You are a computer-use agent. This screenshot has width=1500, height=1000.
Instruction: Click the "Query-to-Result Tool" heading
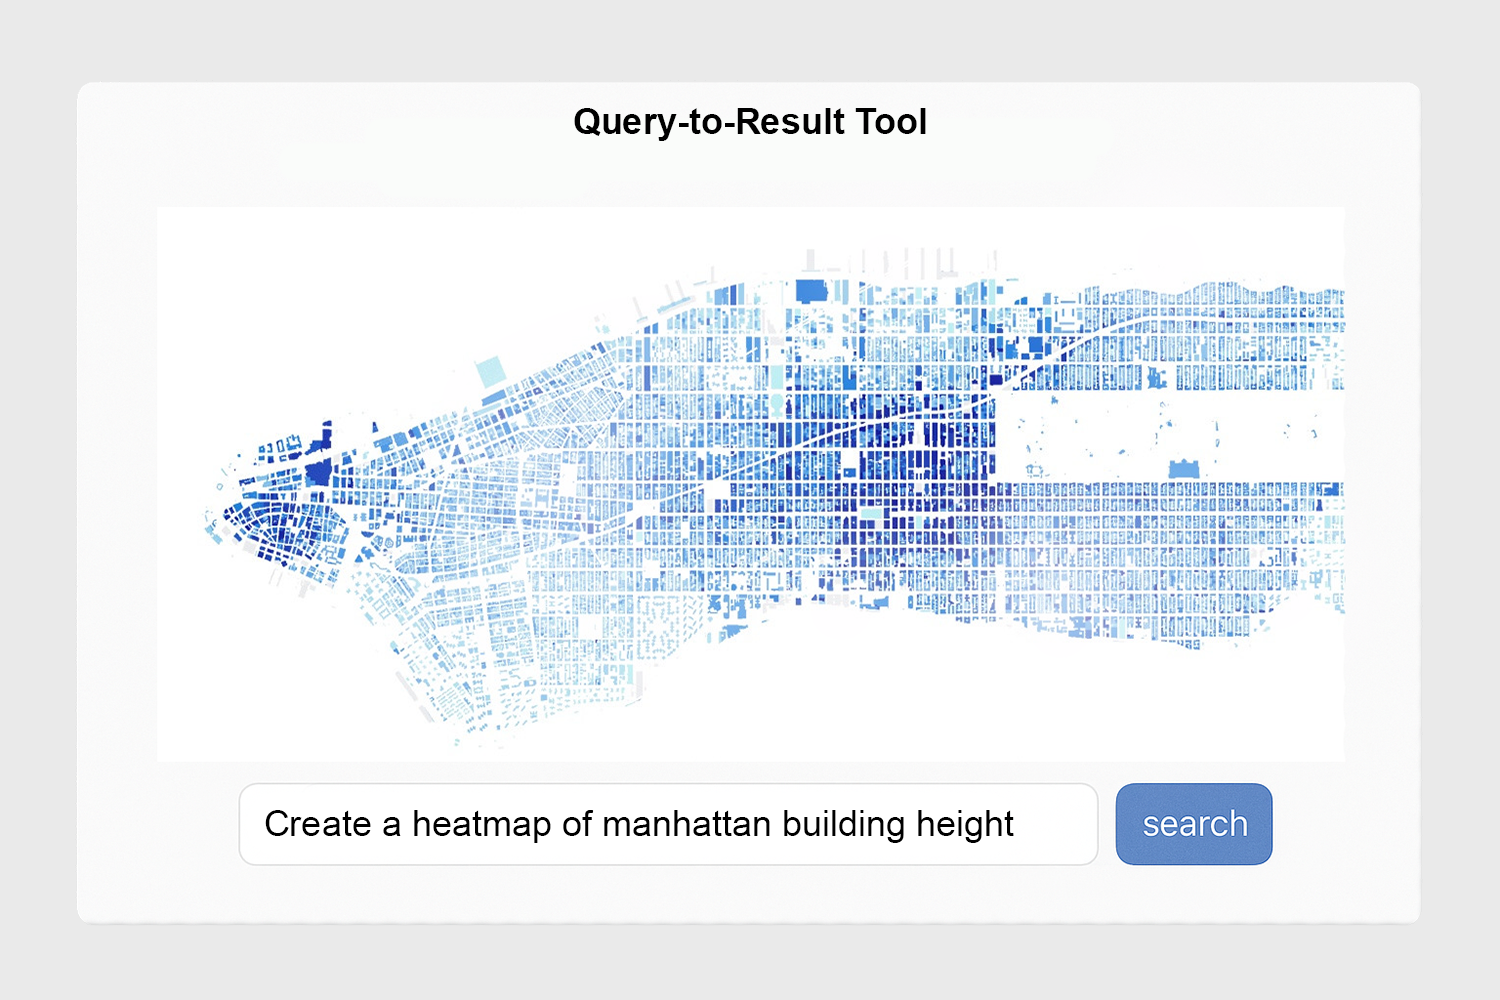(749, 122)
